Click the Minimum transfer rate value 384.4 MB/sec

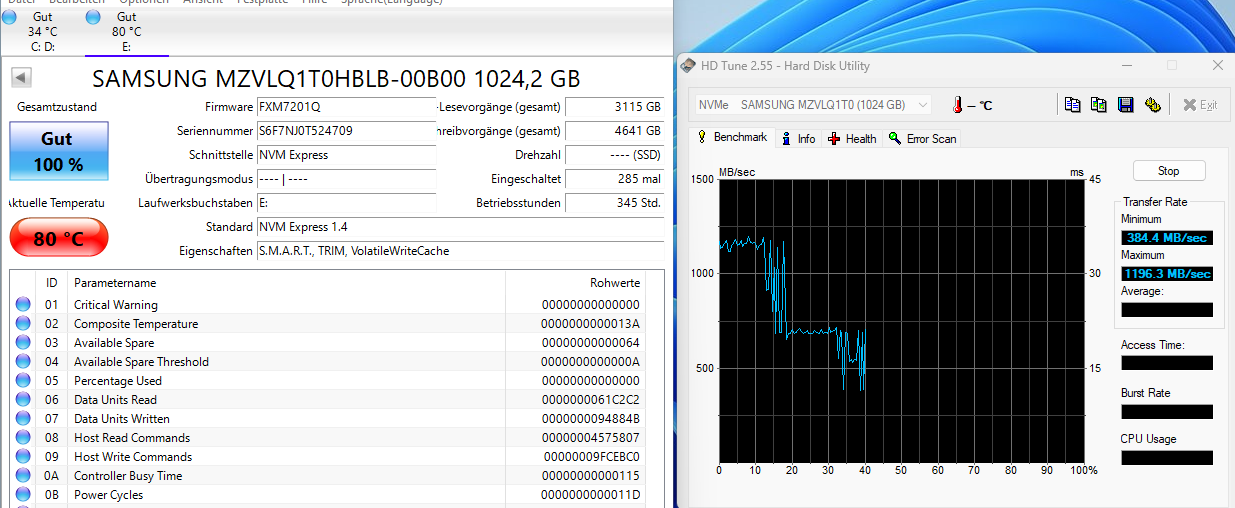1167,237
